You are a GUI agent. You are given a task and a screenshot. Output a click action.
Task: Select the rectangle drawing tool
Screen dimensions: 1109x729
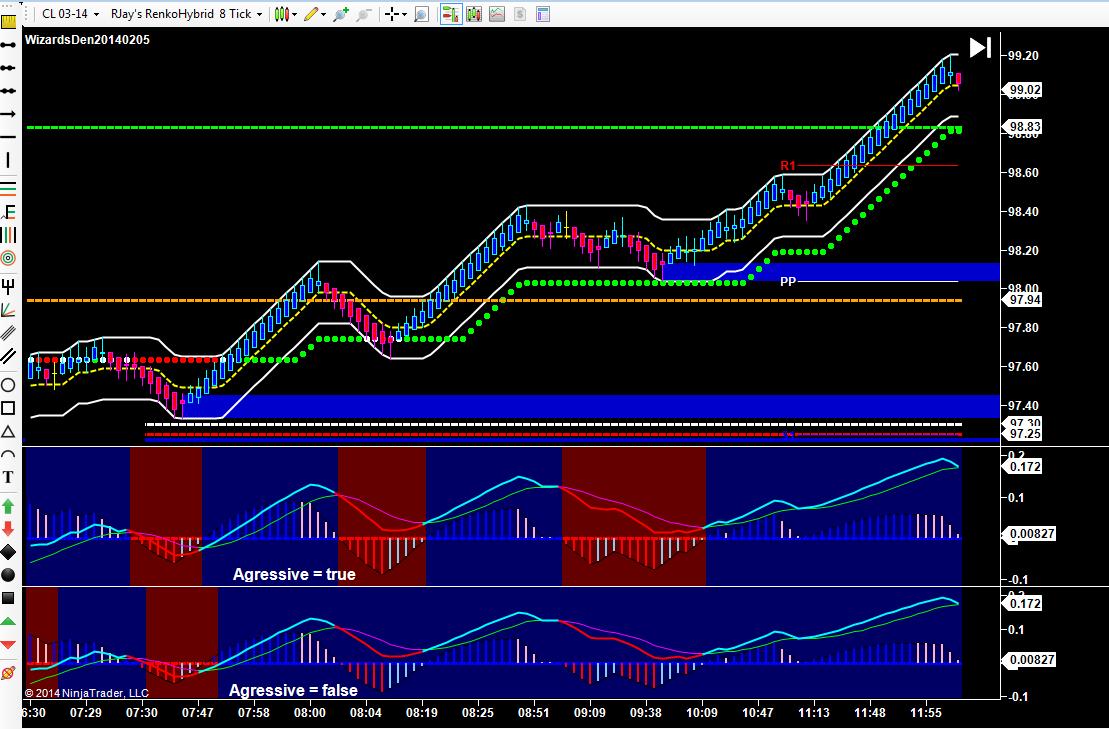click(x=8, y=408)
